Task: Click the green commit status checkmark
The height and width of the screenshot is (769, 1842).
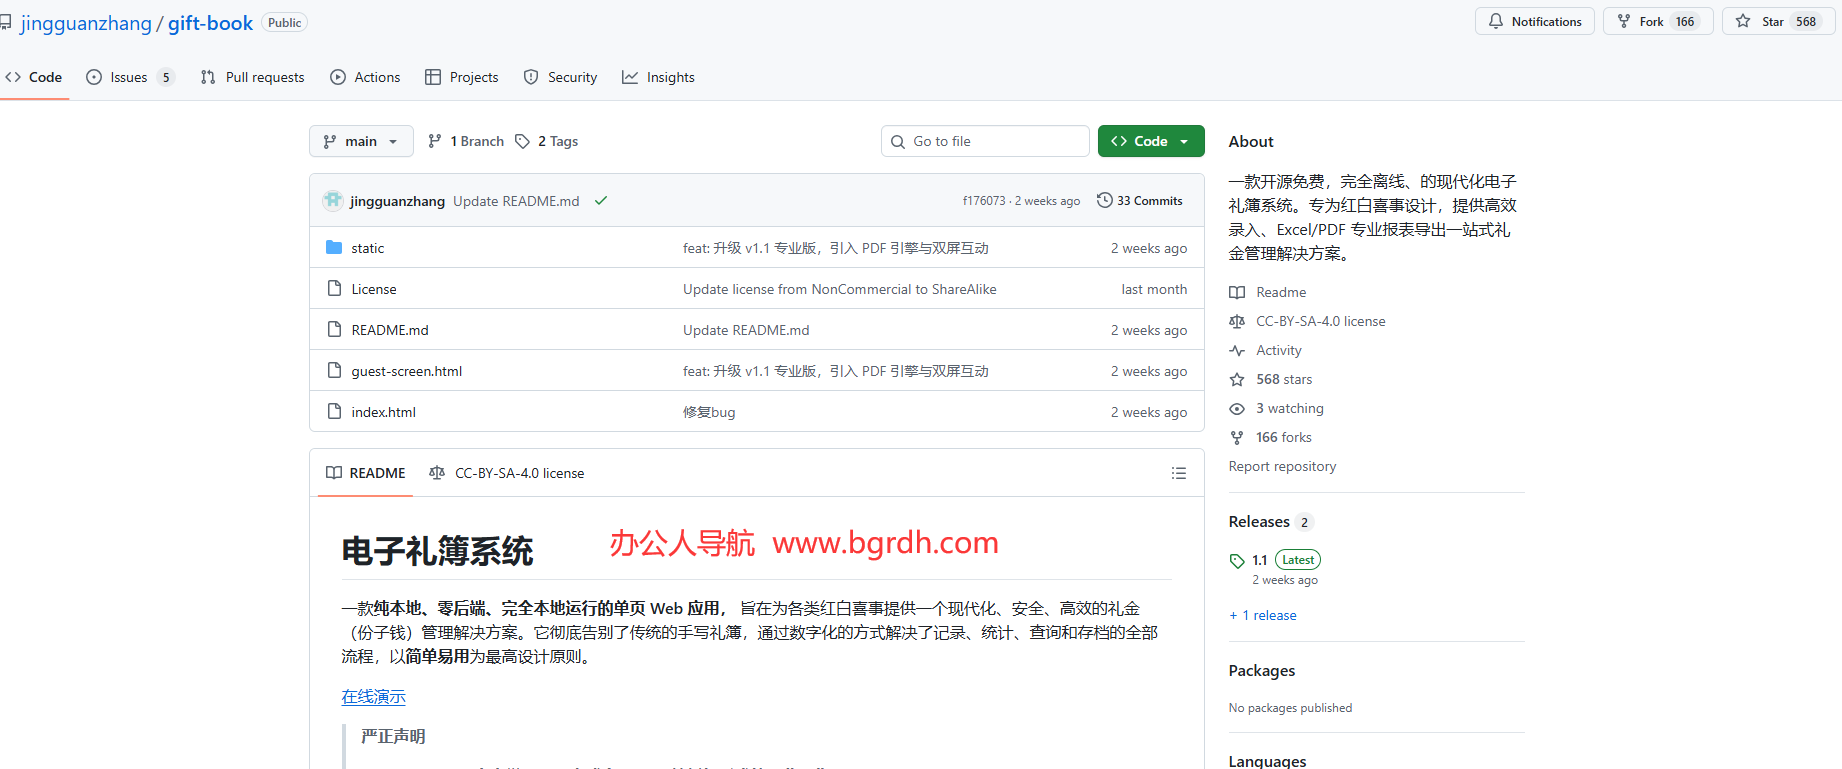Action: pos(601,201)
